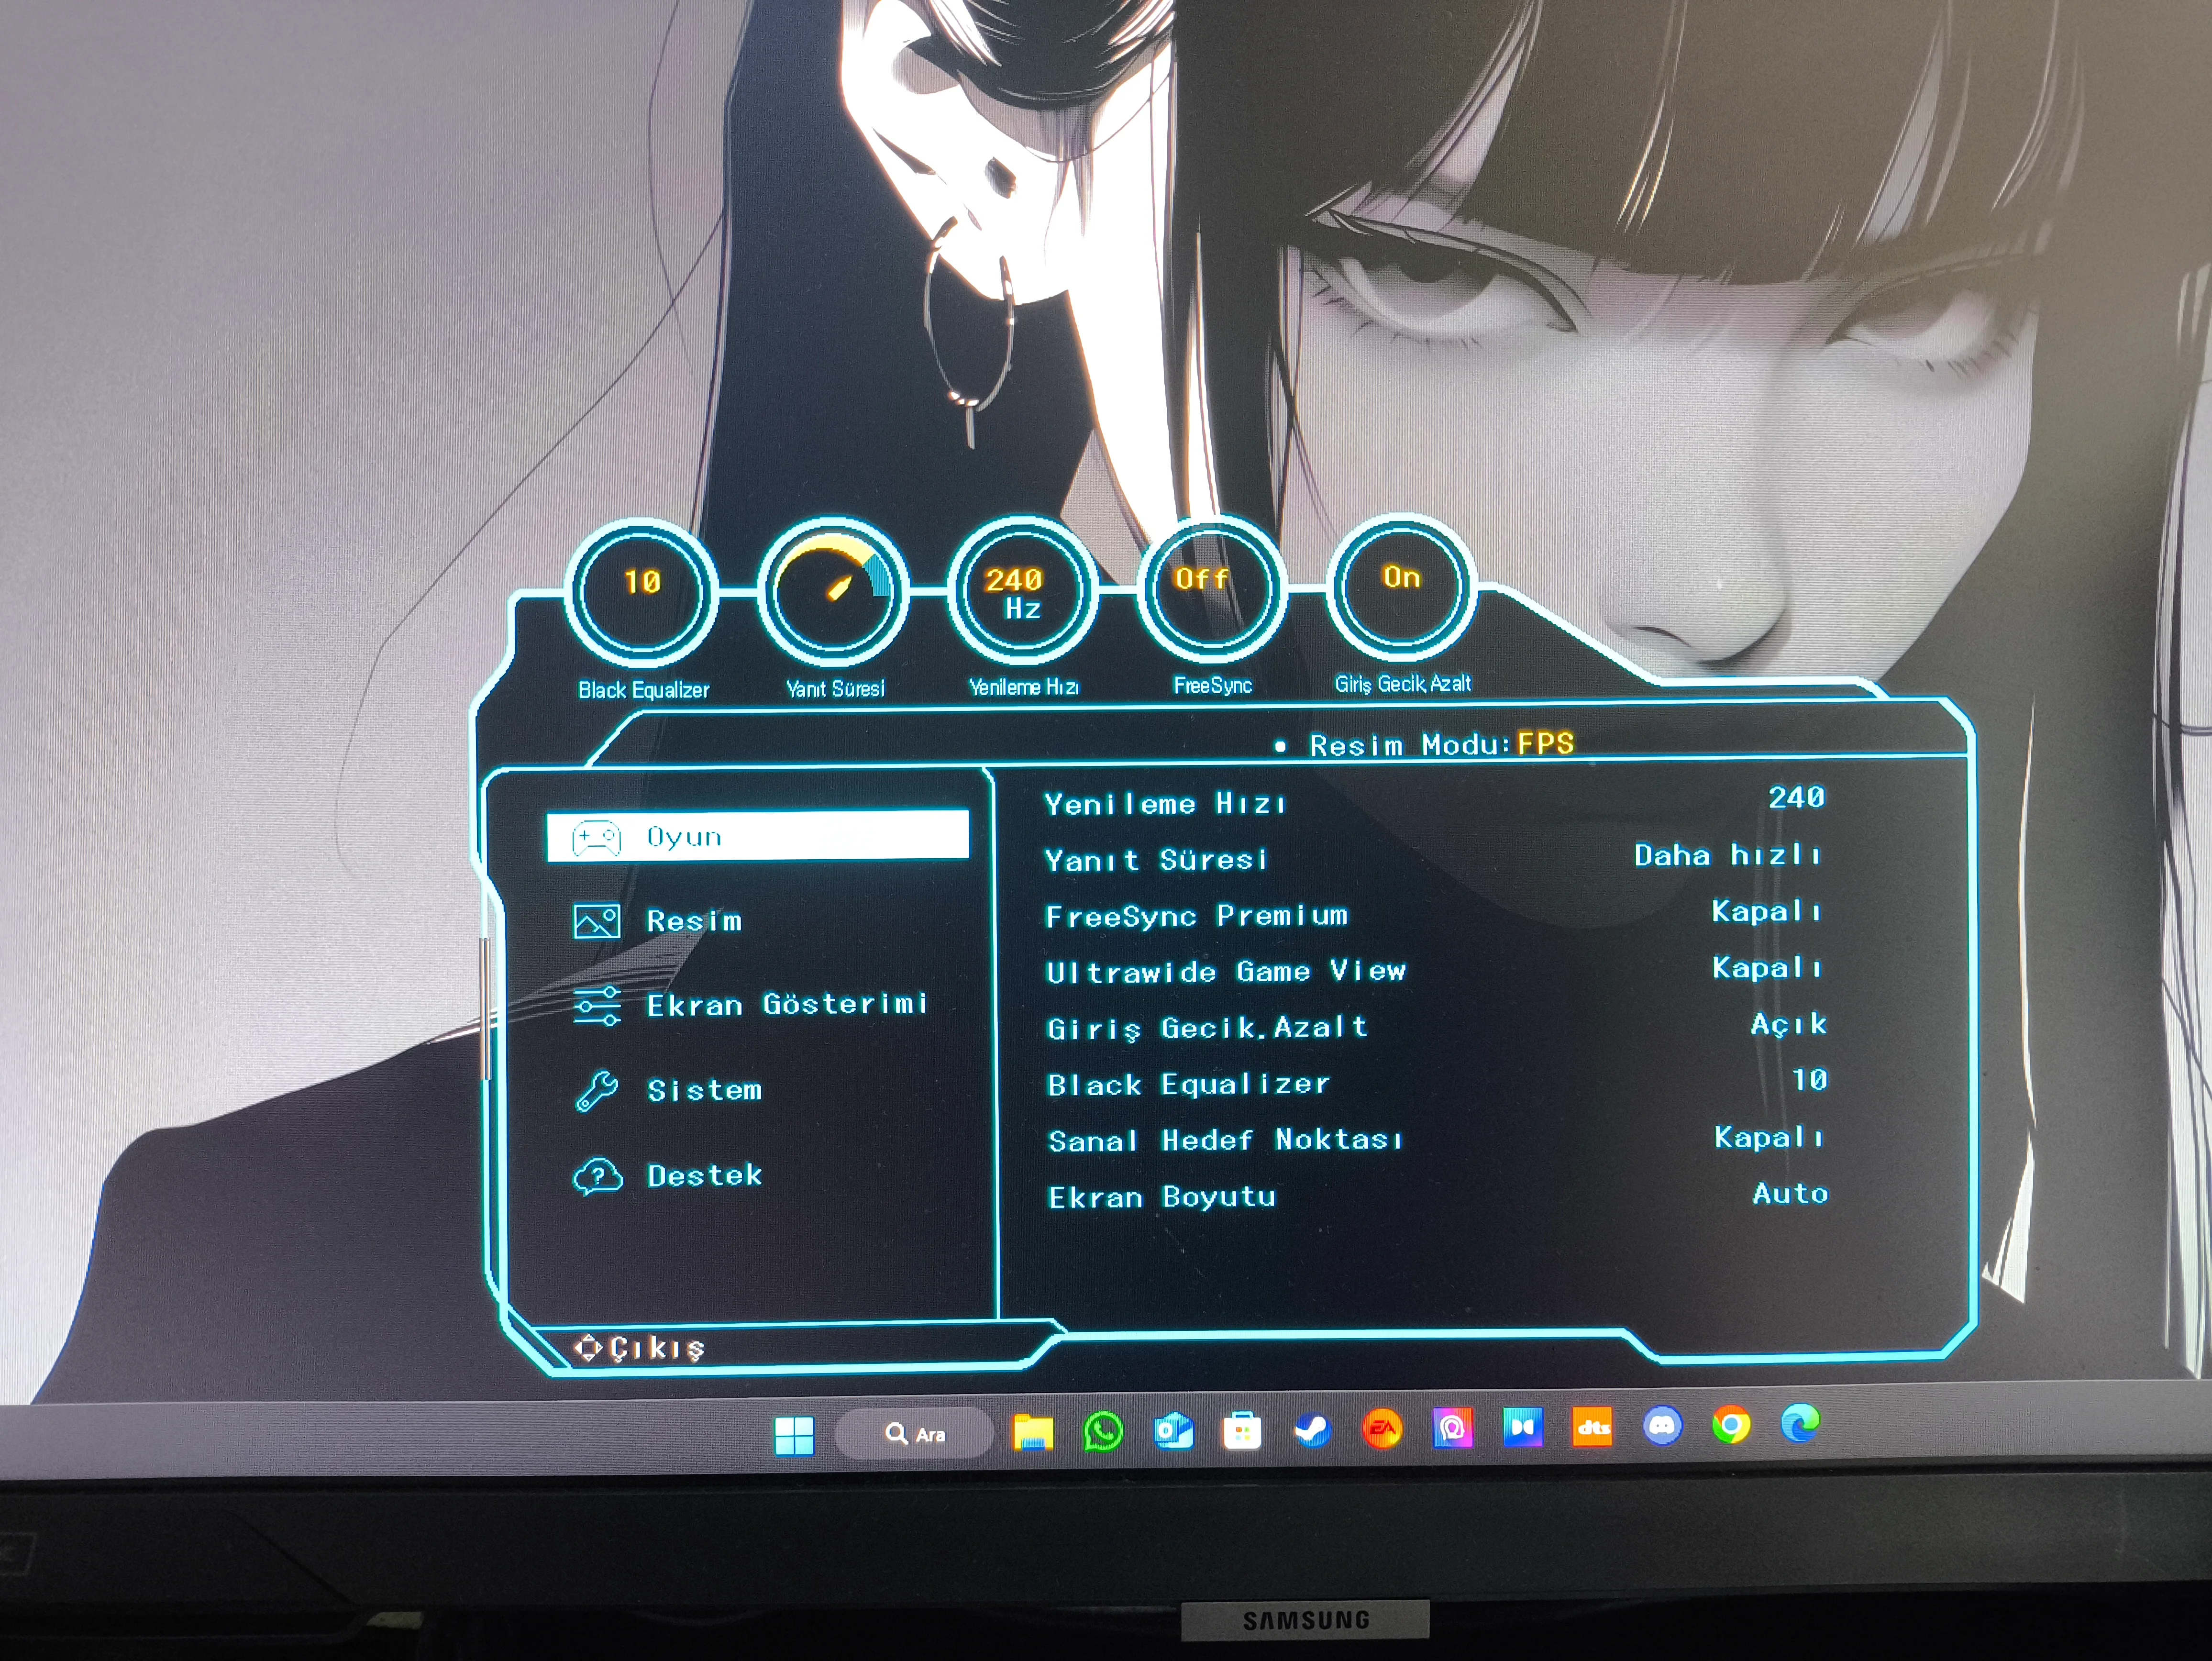Adjust Black Equalizer value 10
Screen dimensions: 2212x1661
(1809, 1080)
